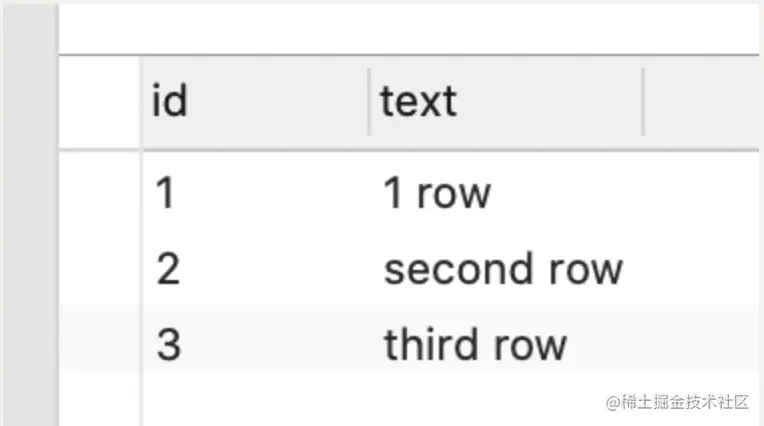Select row 2 via its left gutter

point(100,269)
